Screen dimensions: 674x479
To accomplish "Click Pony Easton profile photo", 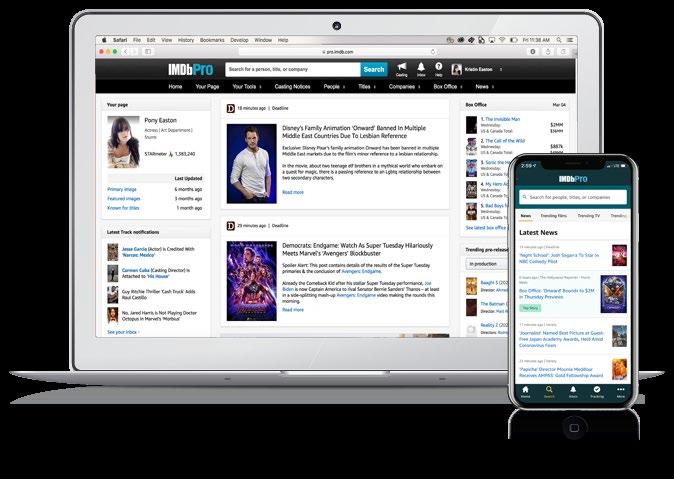I will click(123, 142).
